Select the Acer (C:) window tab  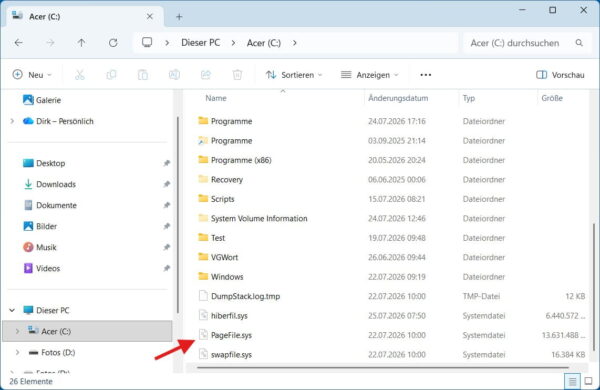coord(84,16)
